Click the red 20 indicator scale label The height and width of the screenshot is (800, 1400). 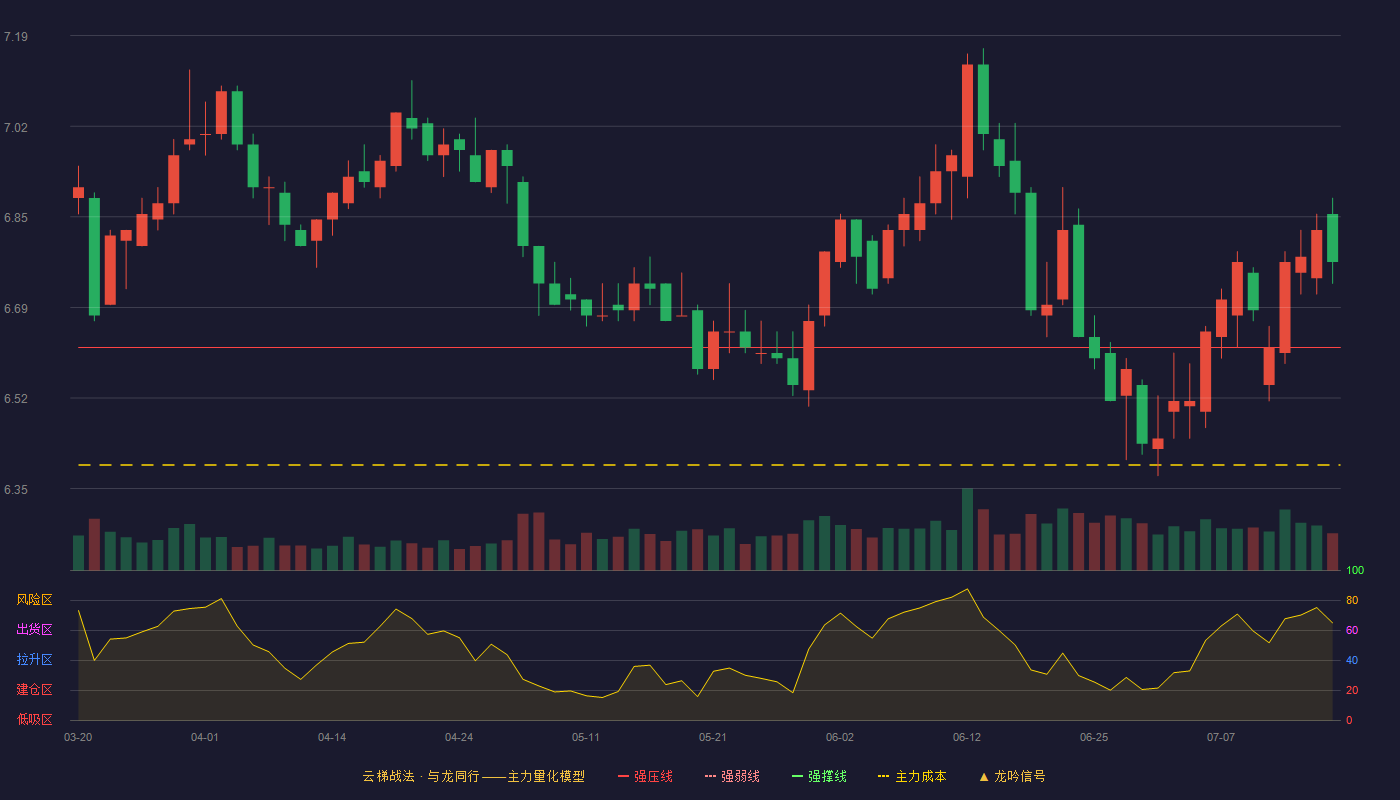1352,690
